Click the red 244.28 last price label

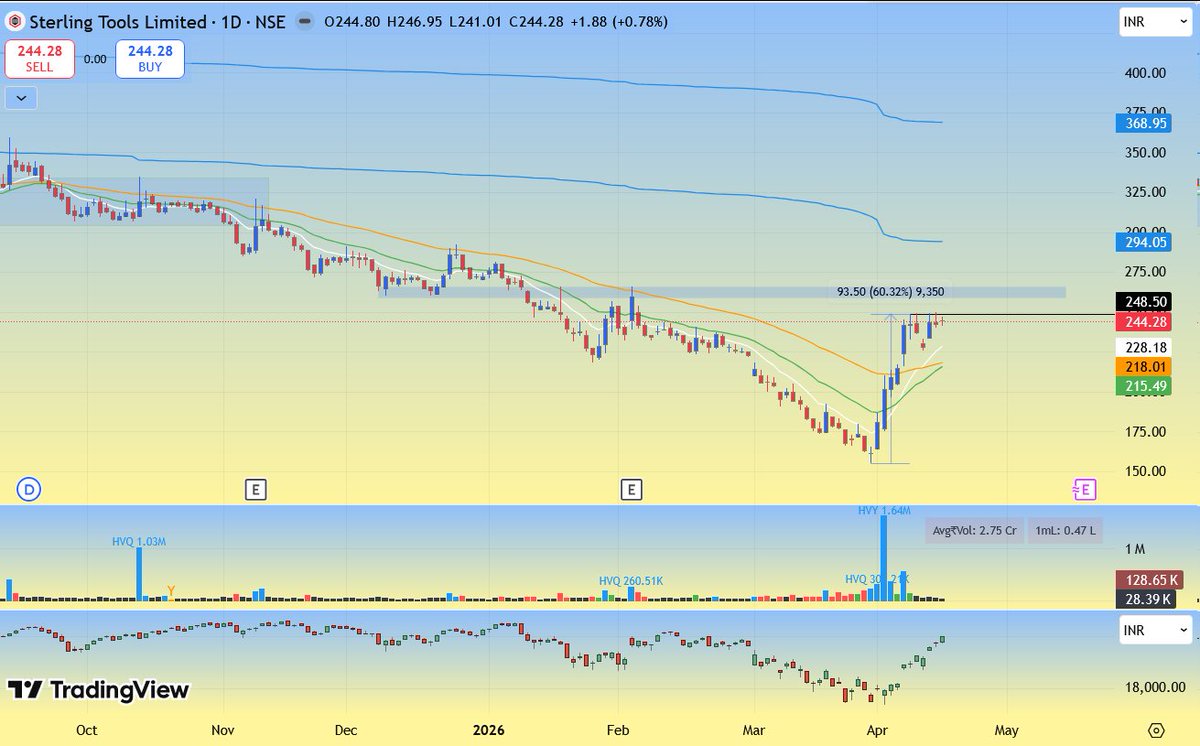pyautogui.click(x=1144, y=321)
